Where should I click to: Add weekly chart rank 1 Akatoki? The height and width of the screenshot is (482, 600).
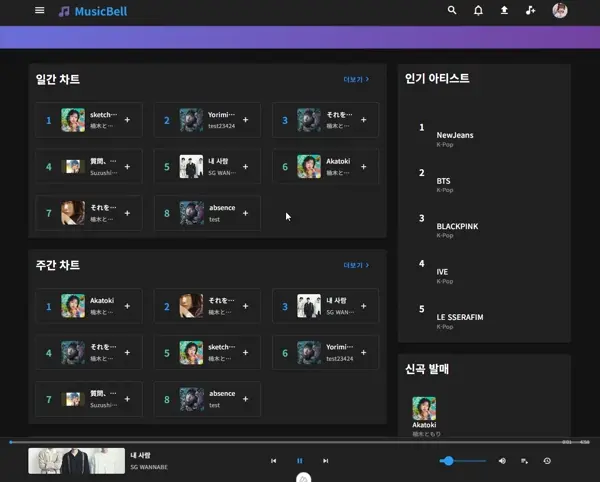pos(127,305)
